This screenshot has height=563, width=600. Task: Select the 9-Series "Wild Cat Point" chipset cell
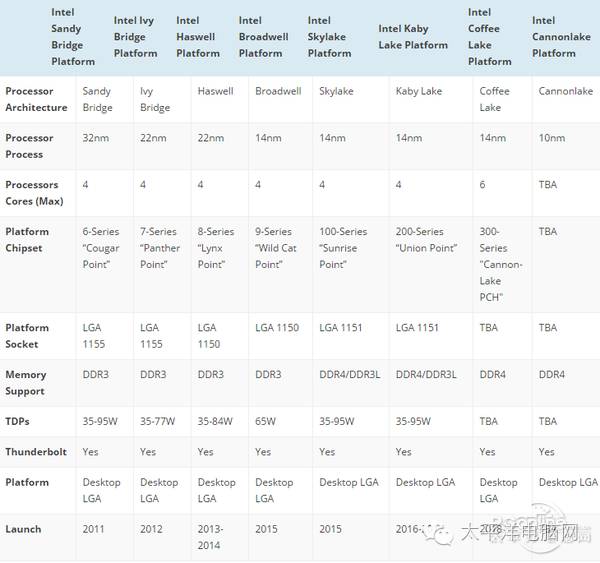(276, 248)
